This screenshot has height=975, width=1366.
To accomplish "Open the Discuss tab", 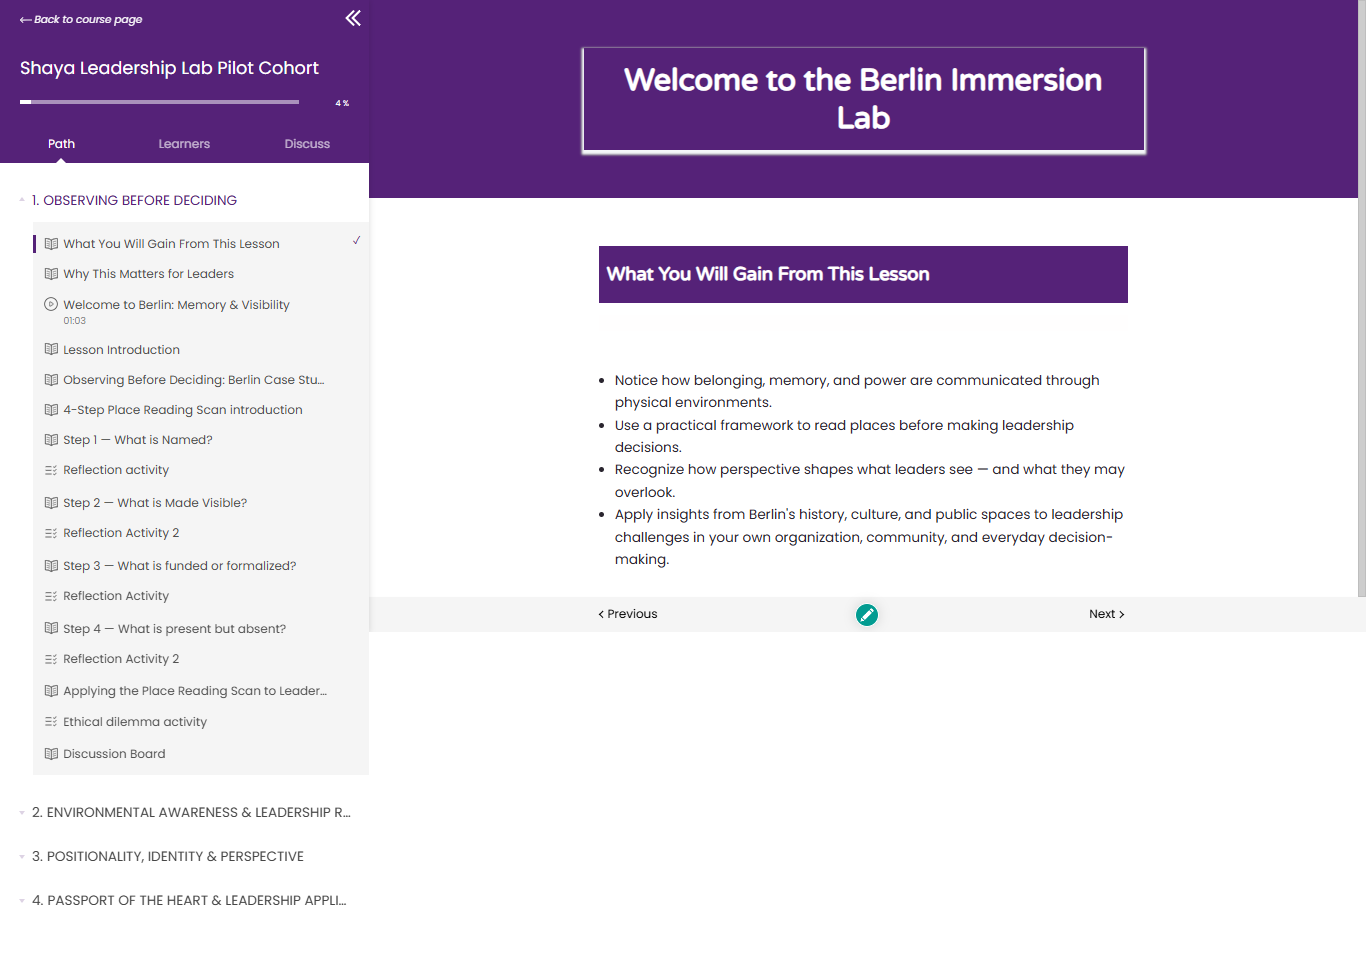I will (x=307, y=144).
